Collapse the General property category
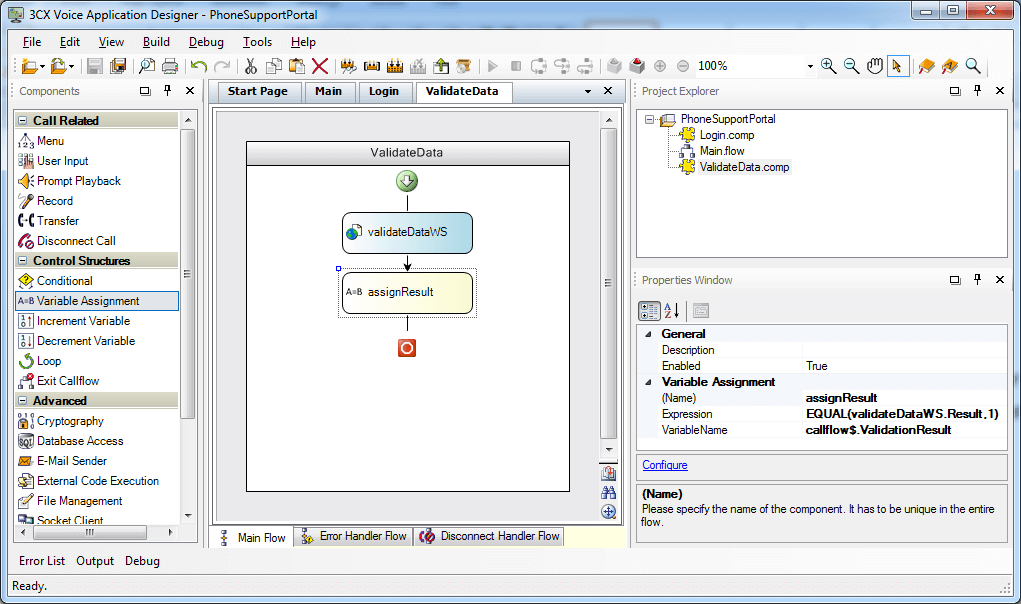 [648, 334]
